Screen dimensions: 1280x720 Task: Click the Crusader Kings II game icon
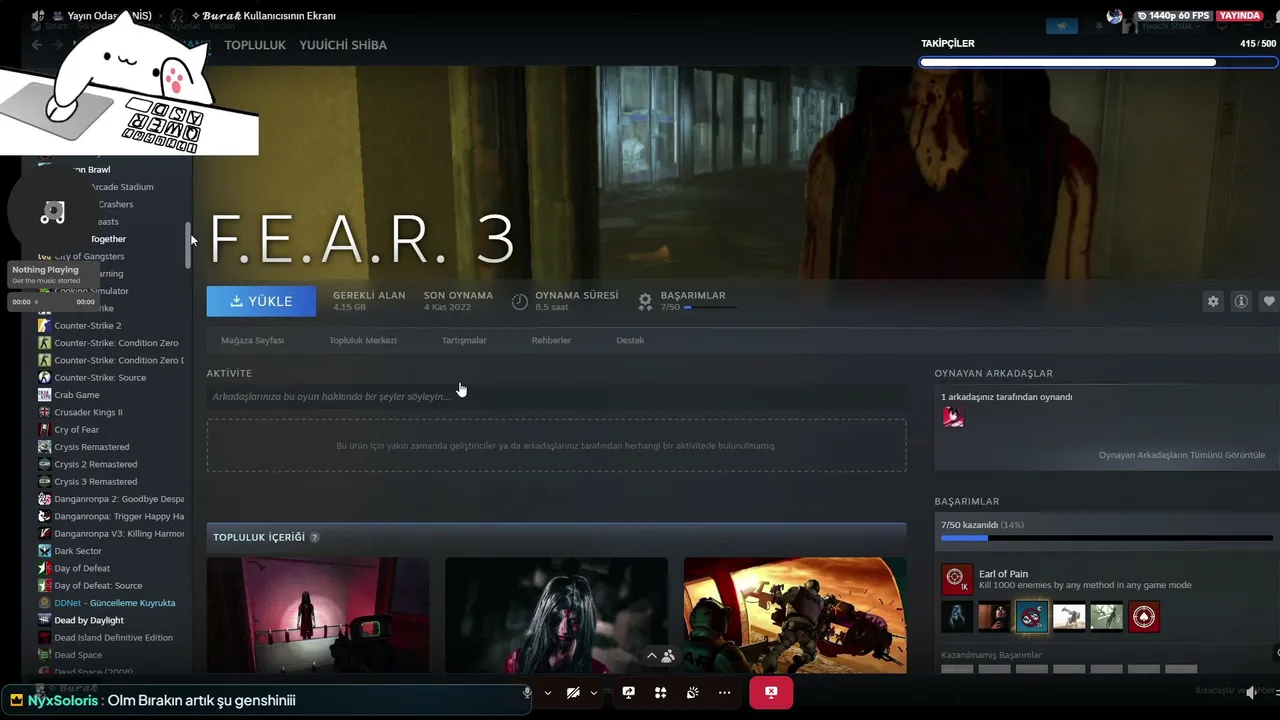(x=44, y=412)
